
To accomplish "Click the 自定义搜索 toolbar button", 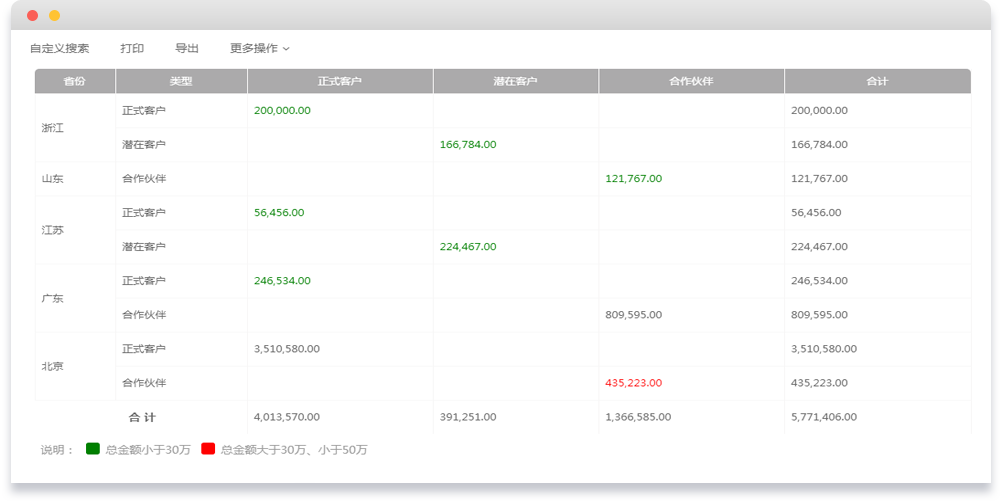I will click(x=59, y=48).
